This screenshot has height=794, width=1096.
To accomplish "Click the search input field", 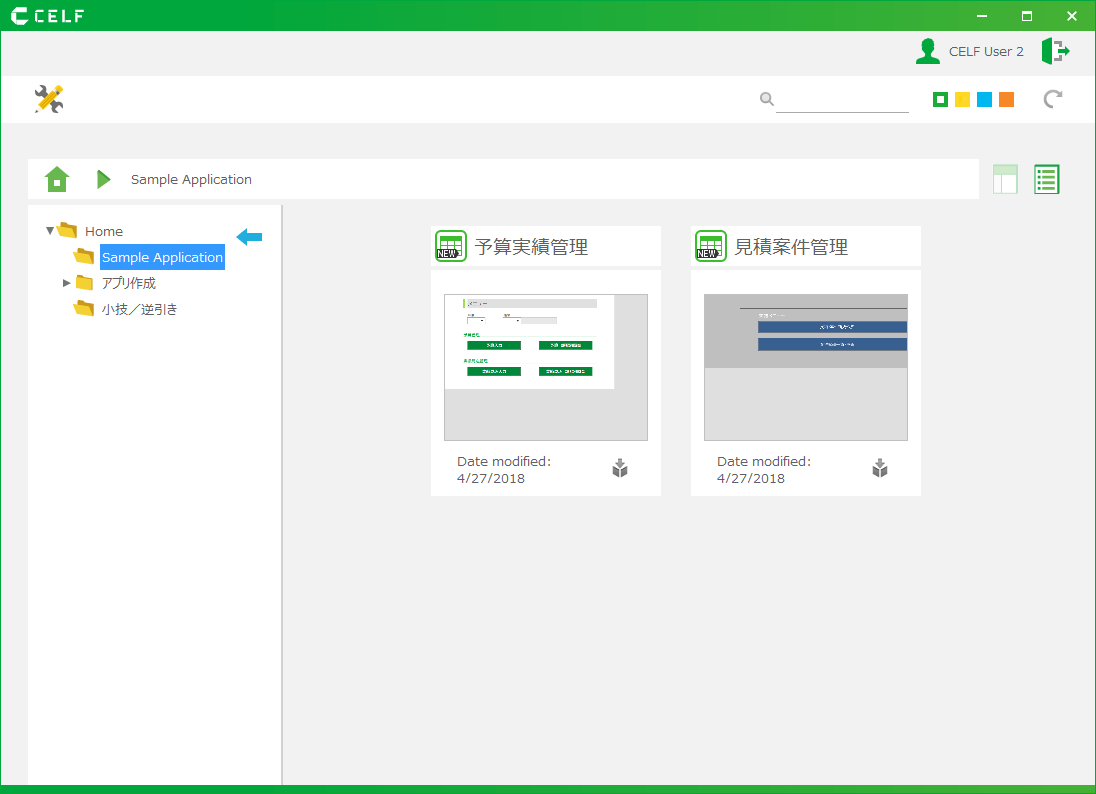I will point(842,99).
